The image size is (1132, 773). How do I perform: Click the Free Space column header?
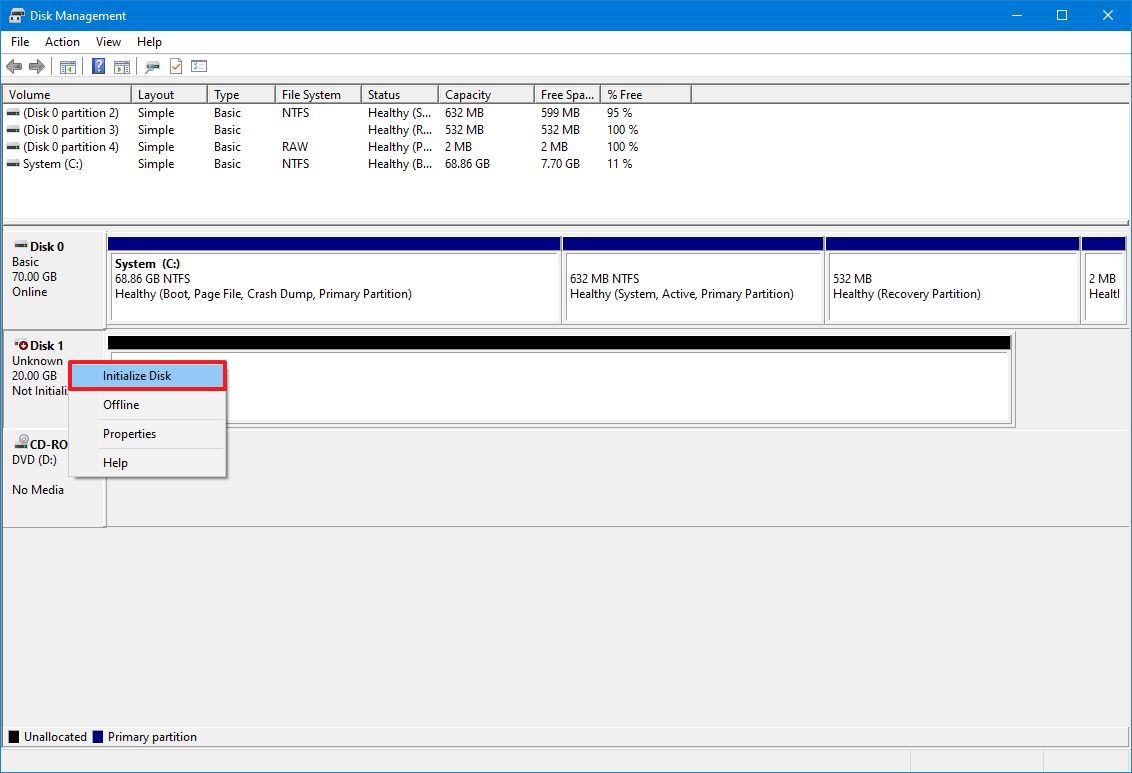(566, 93)
